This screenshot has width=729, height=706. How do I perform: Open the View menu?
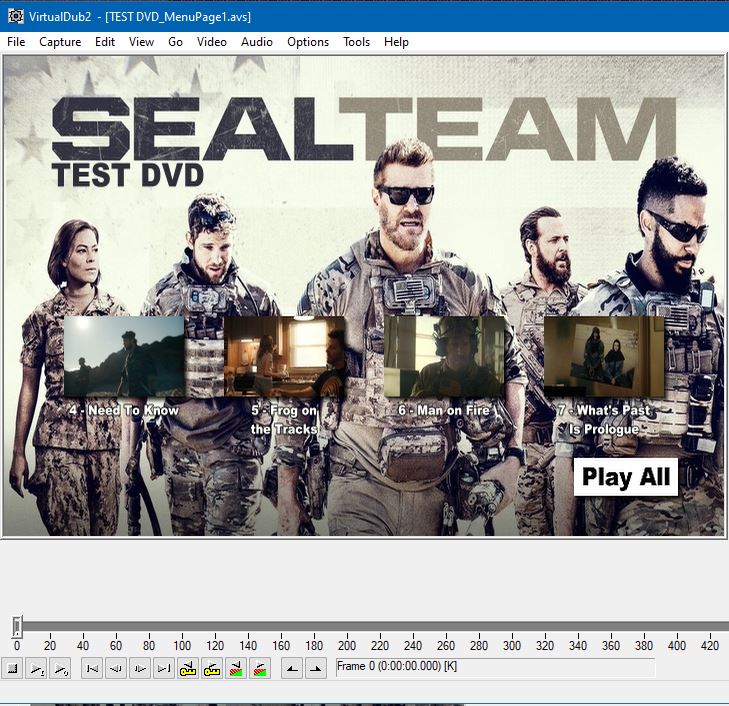pos(141,42)
